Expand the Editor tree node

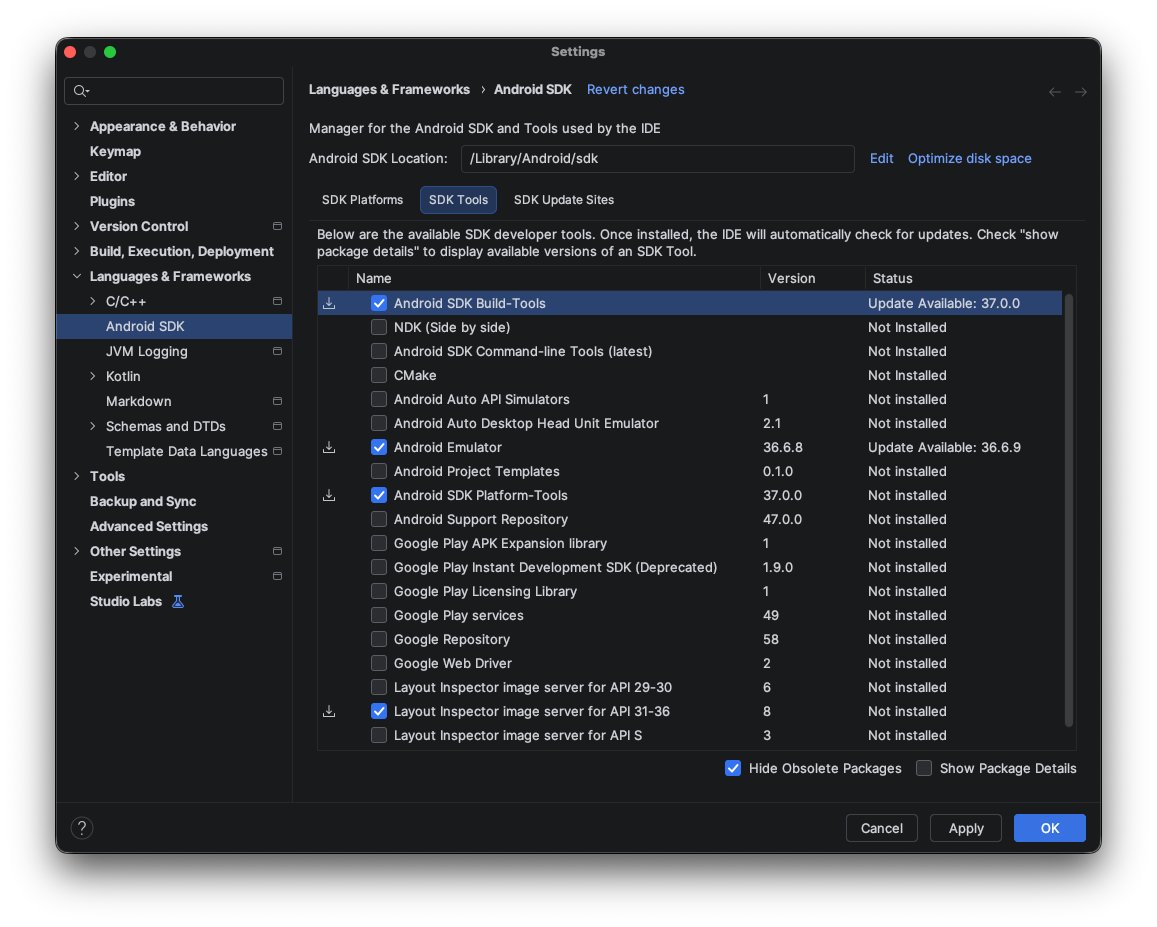coord(77,176)
